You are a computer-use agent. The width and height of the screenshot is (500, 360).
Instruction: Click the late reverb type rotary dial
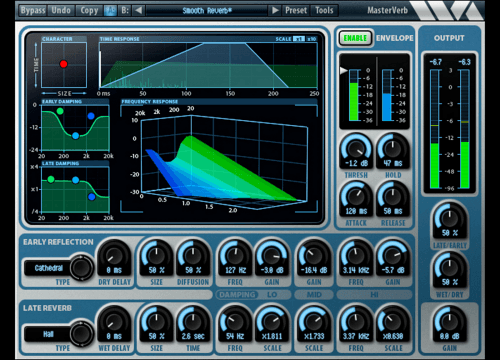coord(81,333)
